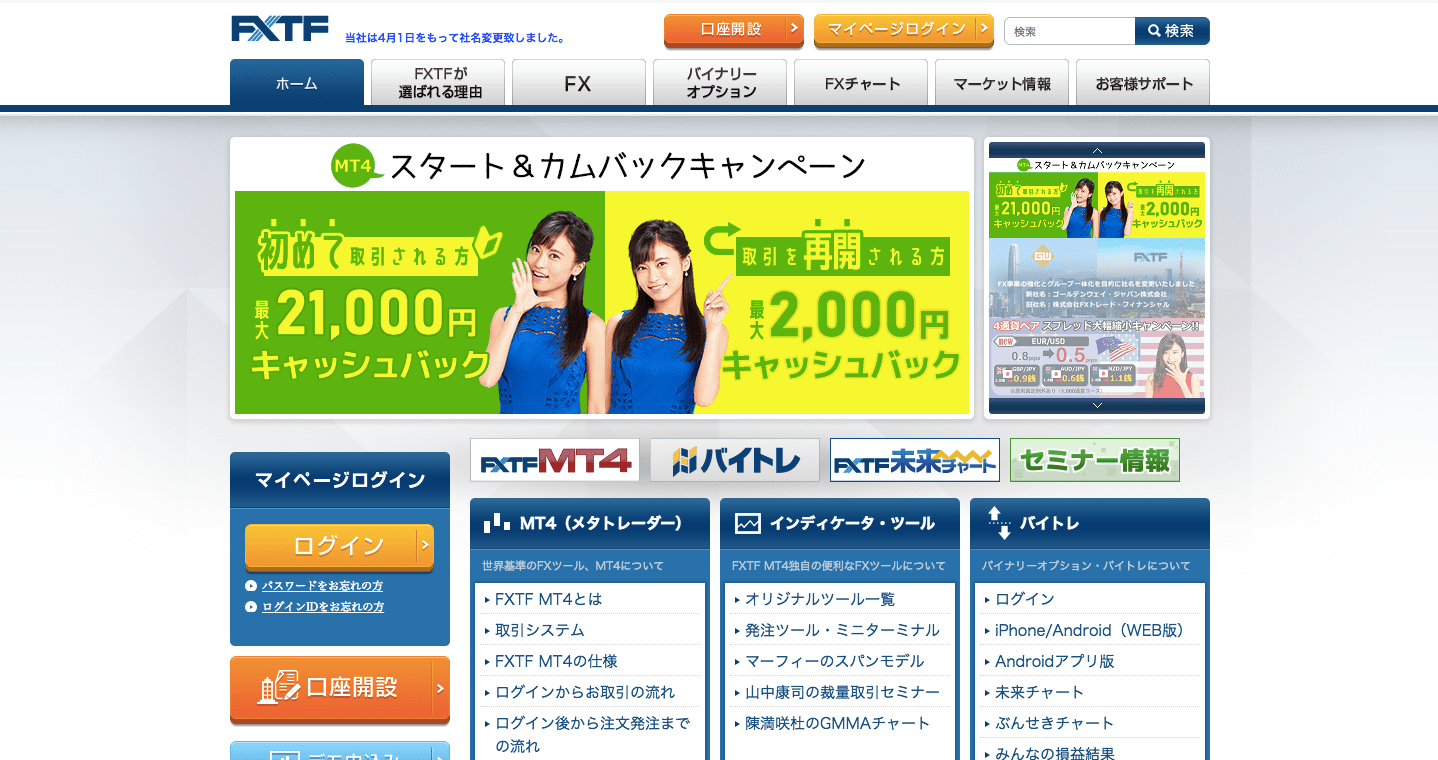
Task: Move banner carousel down with bottom arrow
Action: (x=1097, y=406)
